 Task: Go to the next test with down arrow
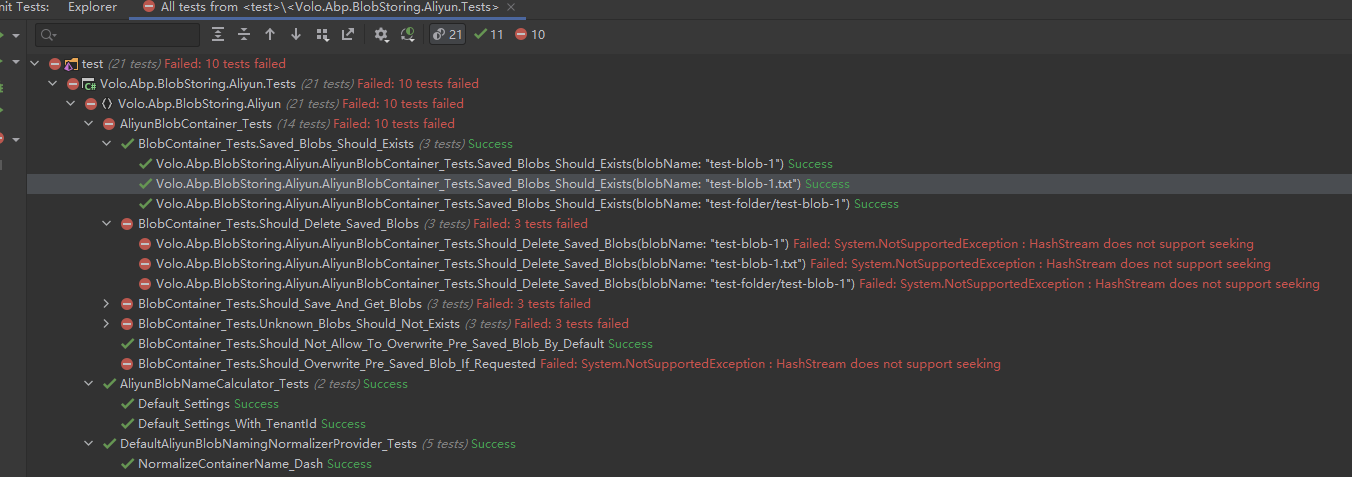296,35
